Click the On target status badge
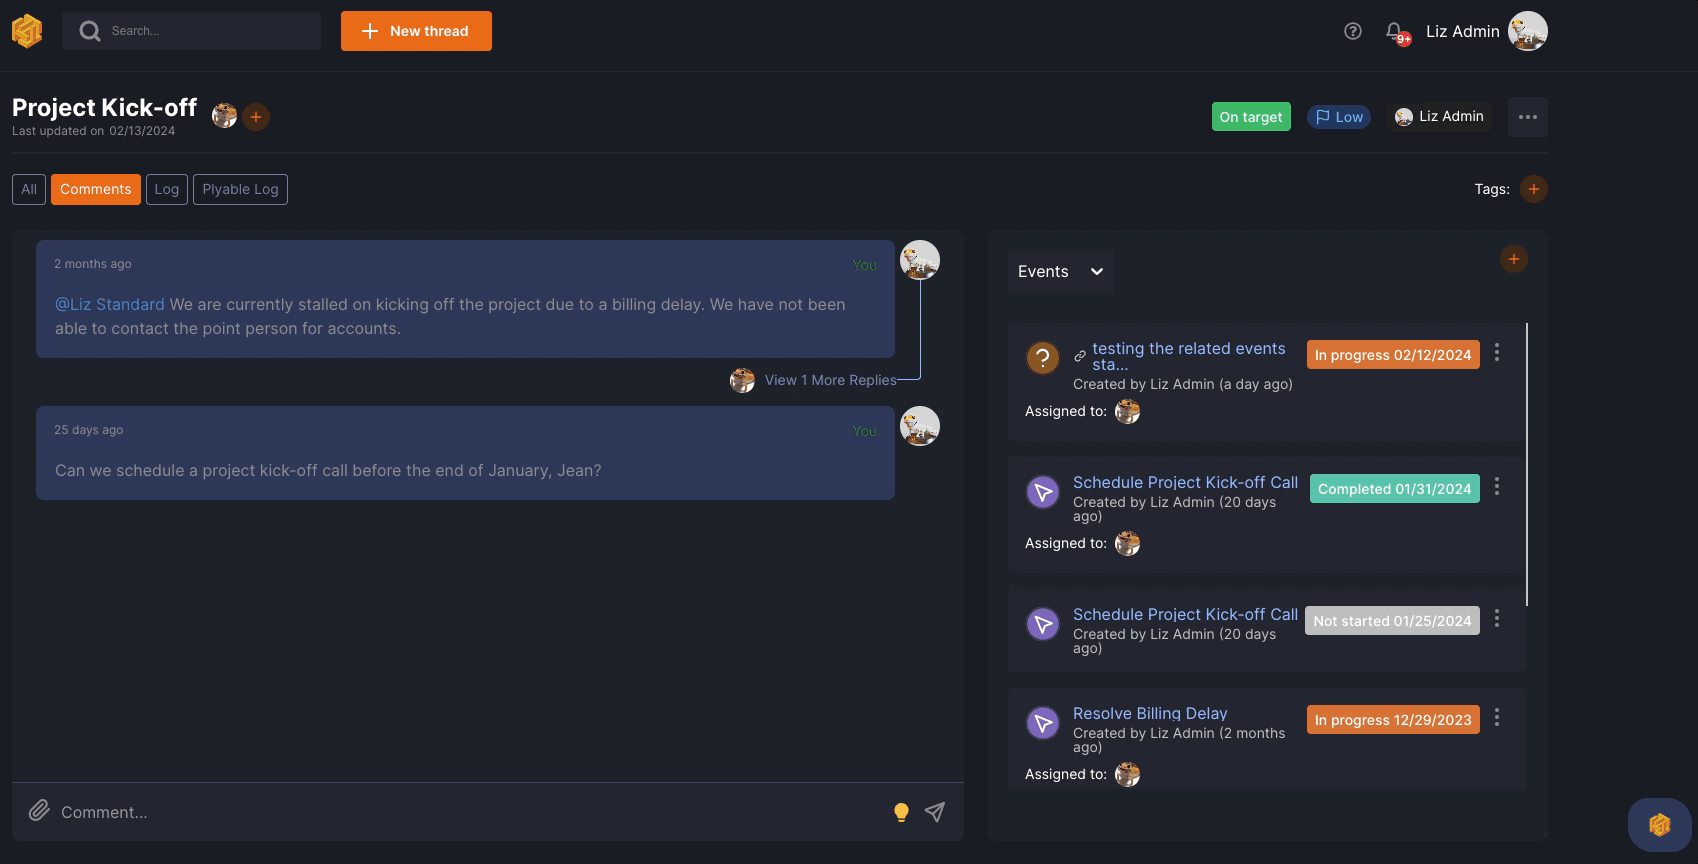Viewport: 1698px width, 864px height. coord(1250,117)
